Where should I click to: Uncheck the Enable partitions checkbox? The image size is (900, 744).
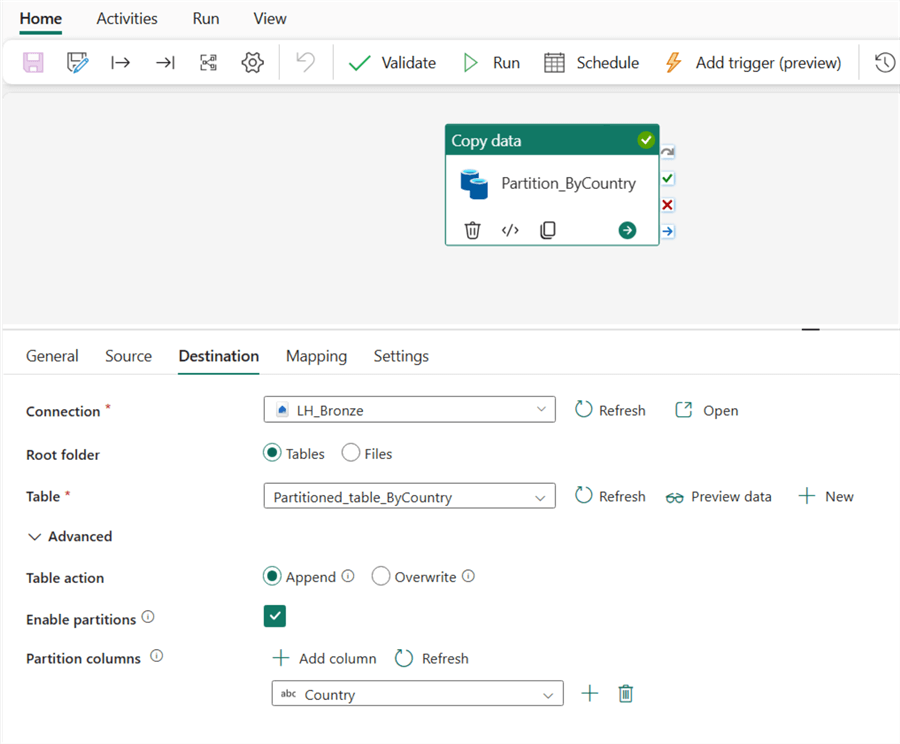(275, 617)
